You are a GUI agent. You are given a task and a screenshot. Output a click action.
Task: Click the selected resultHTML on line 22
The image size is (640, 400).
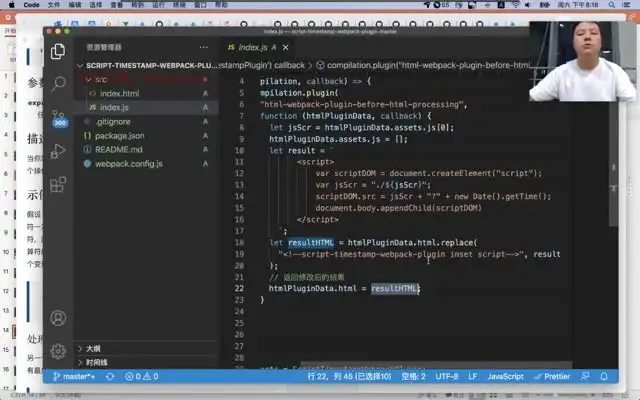(x=395, y=289)
